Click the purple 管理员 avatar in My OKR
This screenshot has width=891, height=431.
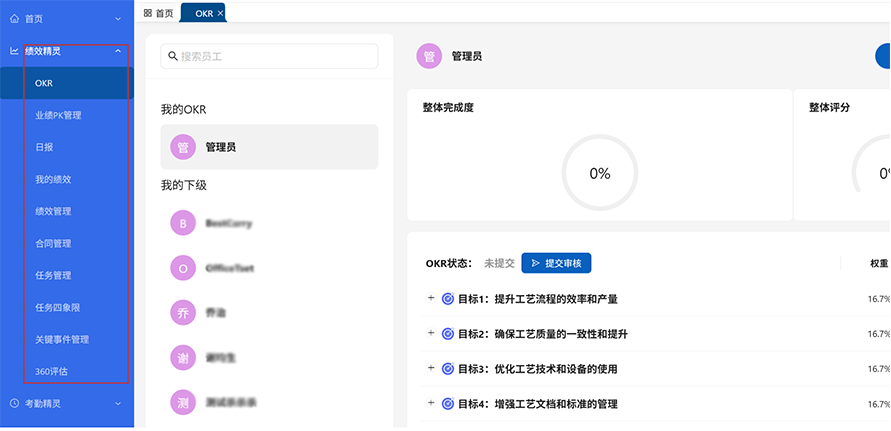[183, 147]
